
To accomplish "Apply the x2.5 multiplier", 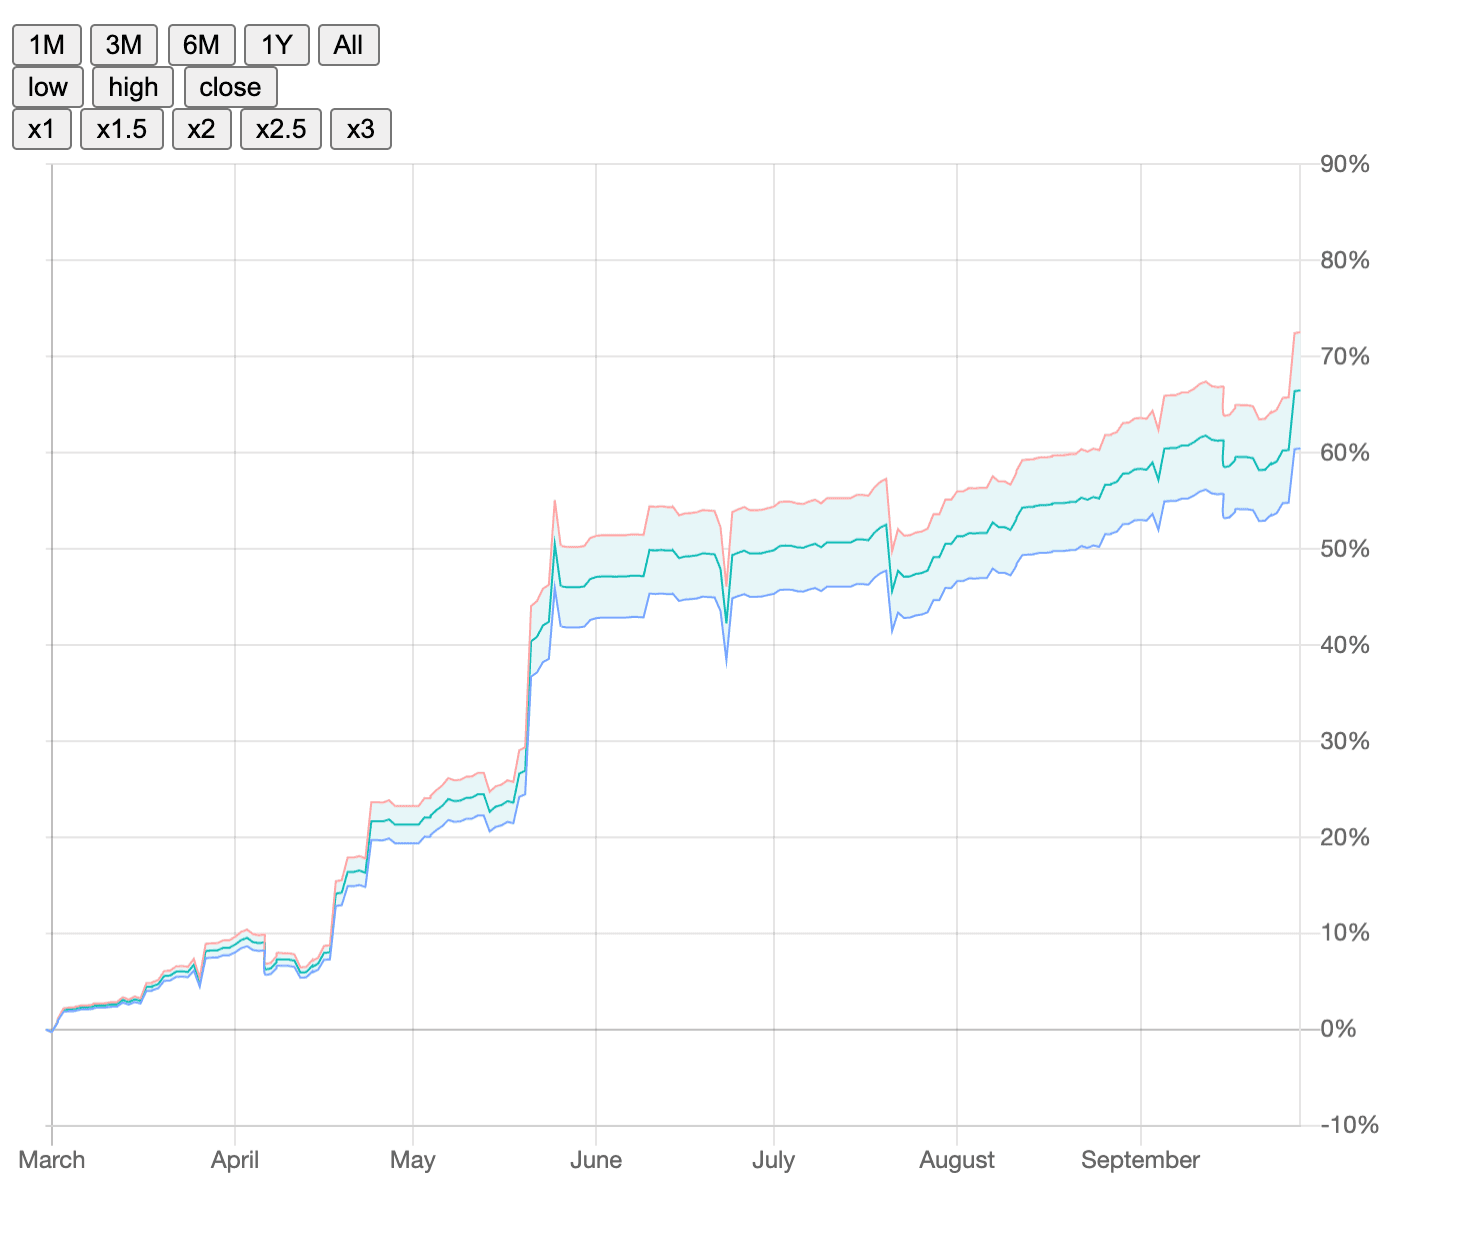I will [281, 129].
